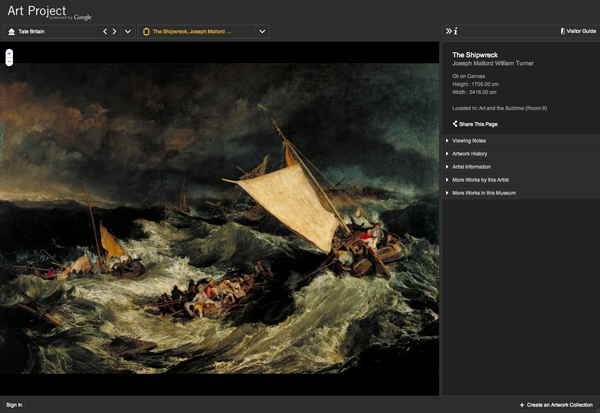This screenshot has width=600, height=413.
Task: Click the Art Project logo
Action: click(x=49, y=12)
